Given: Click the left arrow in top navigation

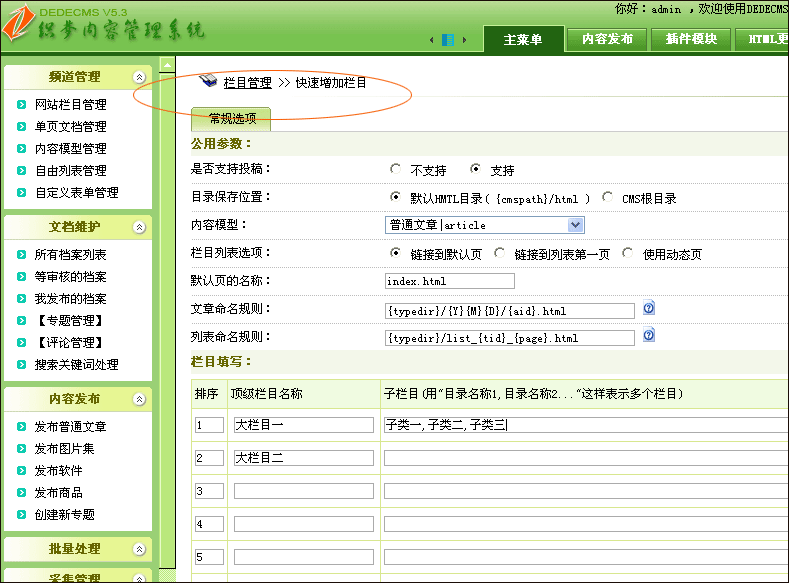Looking at the screenshot, I should [432, 40].
